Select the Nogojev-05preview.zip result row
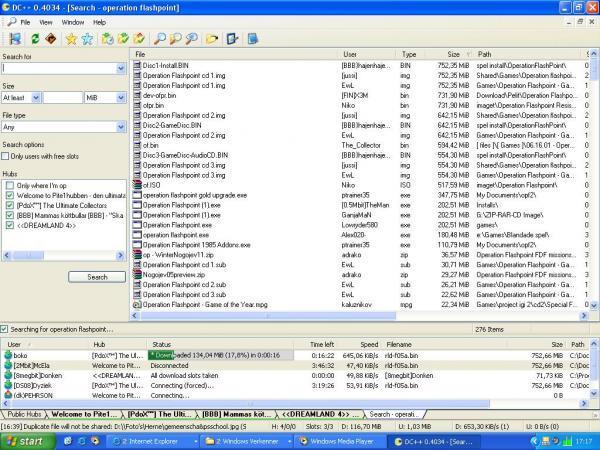 click(x=358, y=275)
